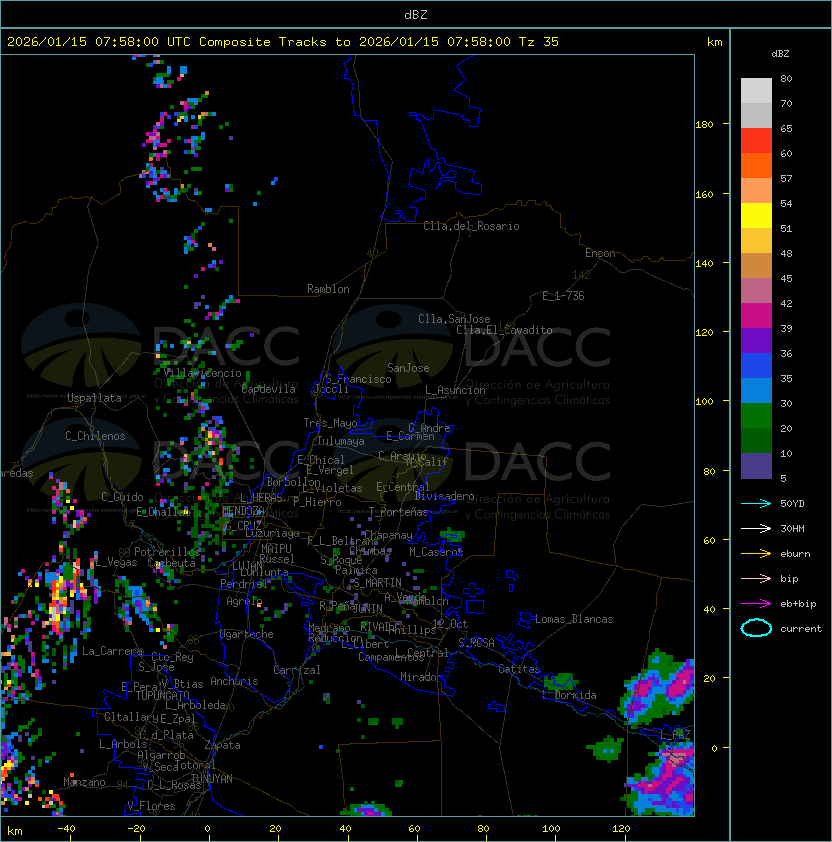
Task: Click the MENDOZA city label on map
Action: click(243, 510)
